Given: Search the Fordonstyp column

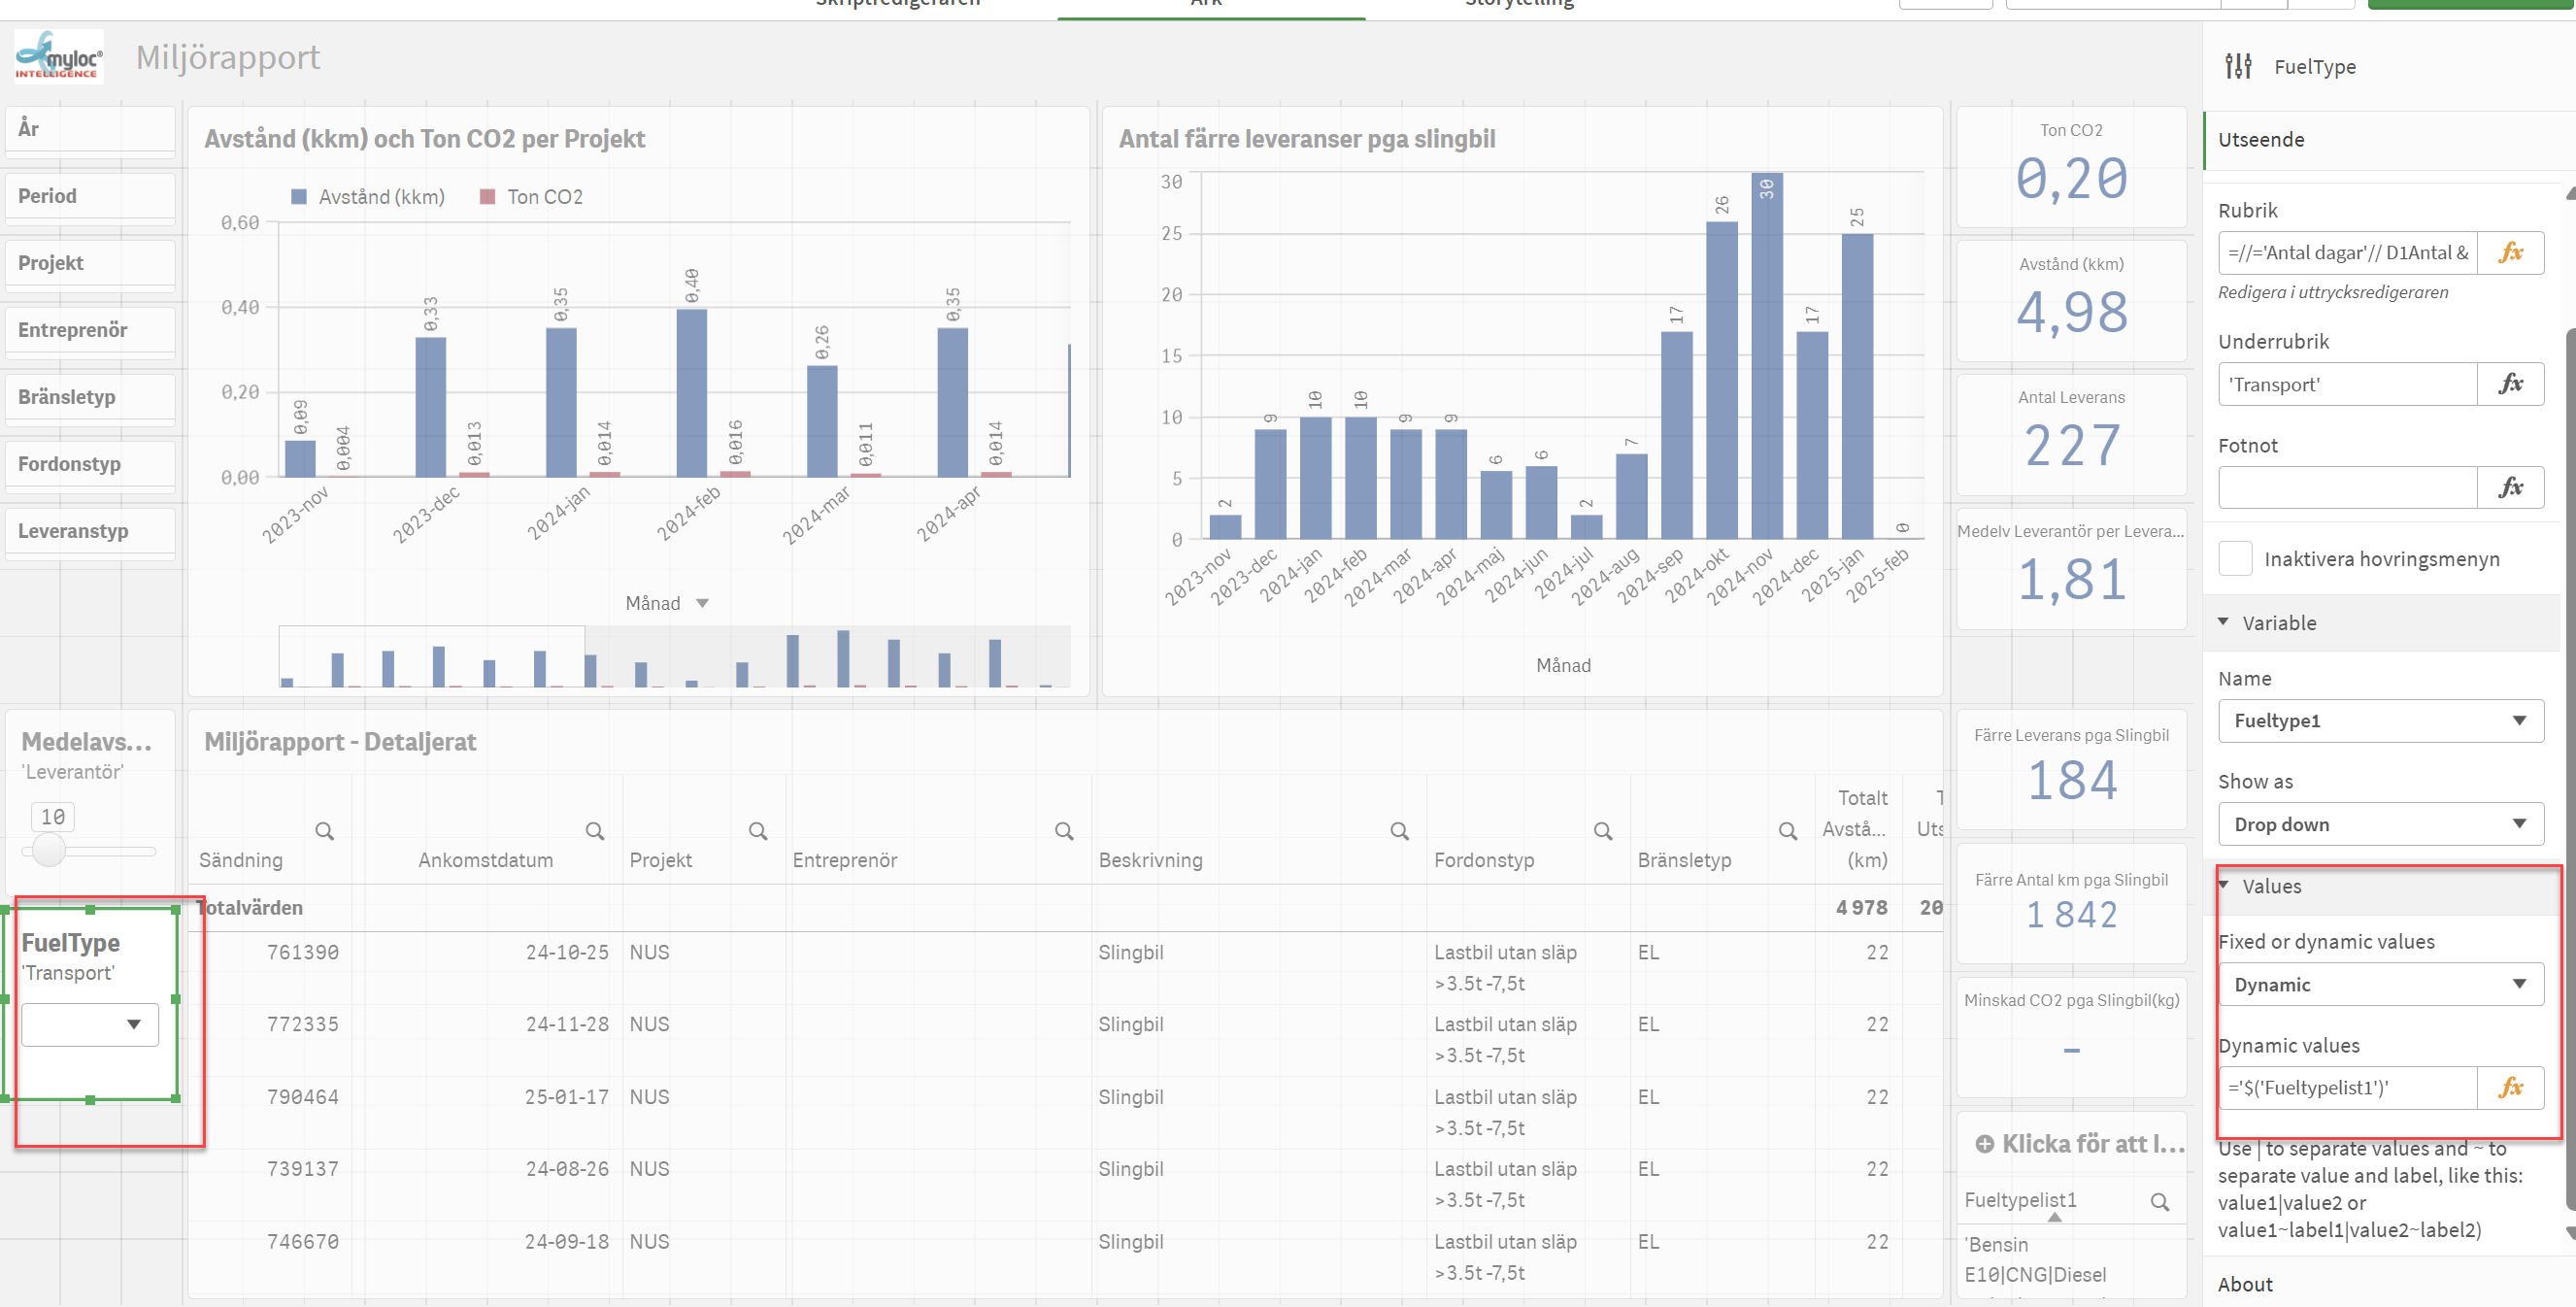Looking at the screenshot, I should click(x=1602, y=830).
